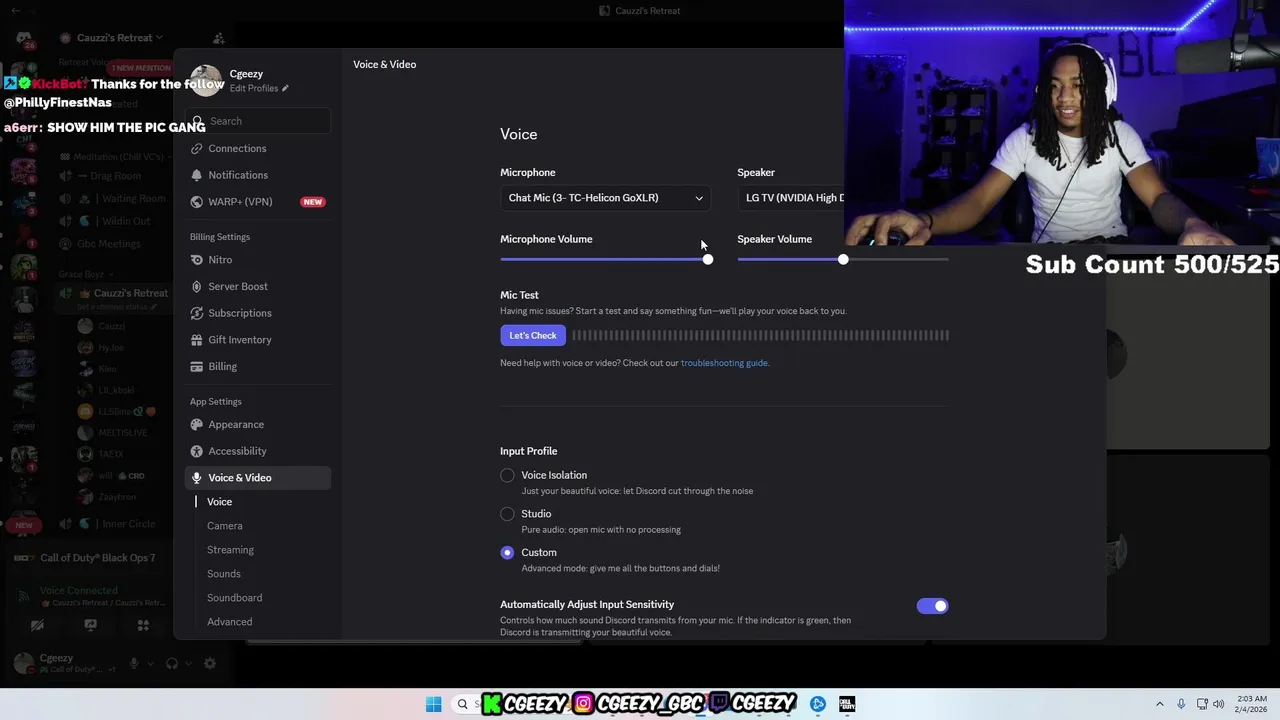Viewport: 1280px width, 720px height.
Task: Click the taskbar search icon
Action: coord(462,704)
